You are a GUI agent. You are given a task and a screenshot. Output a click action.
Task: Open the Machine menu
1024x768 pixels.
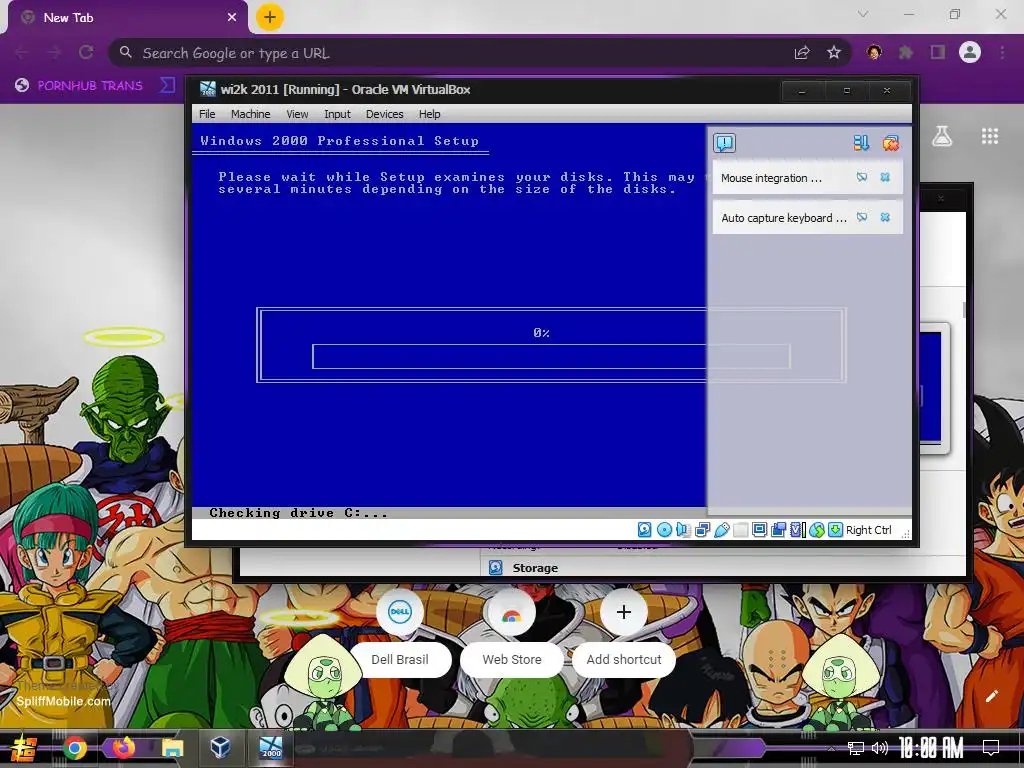250,114
